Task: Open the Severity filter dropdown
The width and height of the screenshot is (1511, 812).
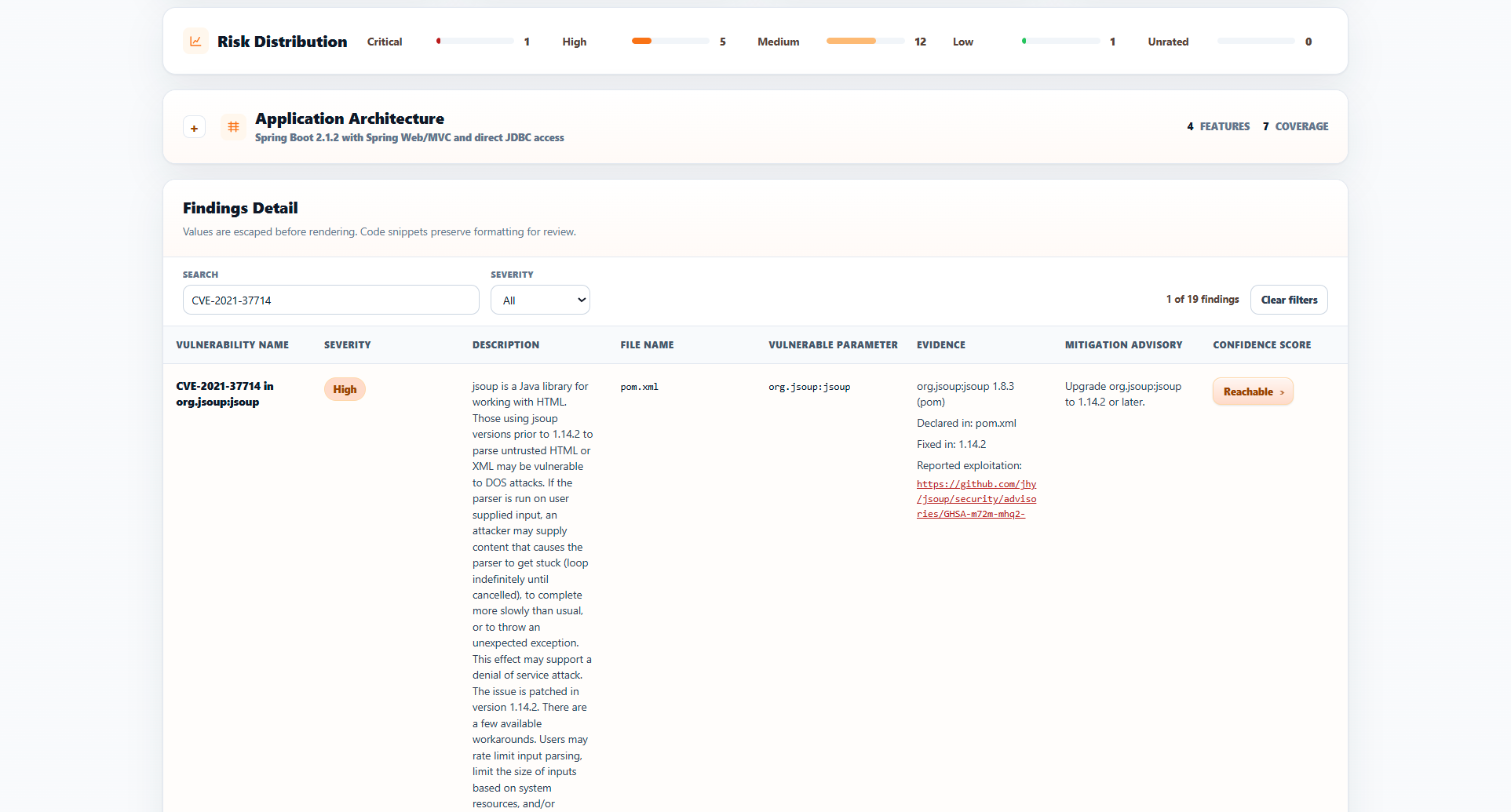Action: point(540,300)
